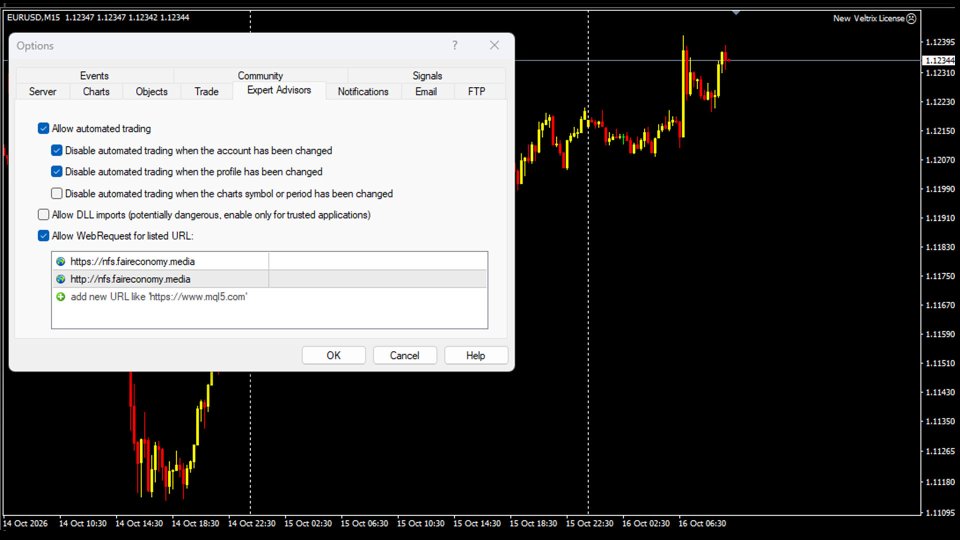Open the Signals tab

(x=427, y=75)
